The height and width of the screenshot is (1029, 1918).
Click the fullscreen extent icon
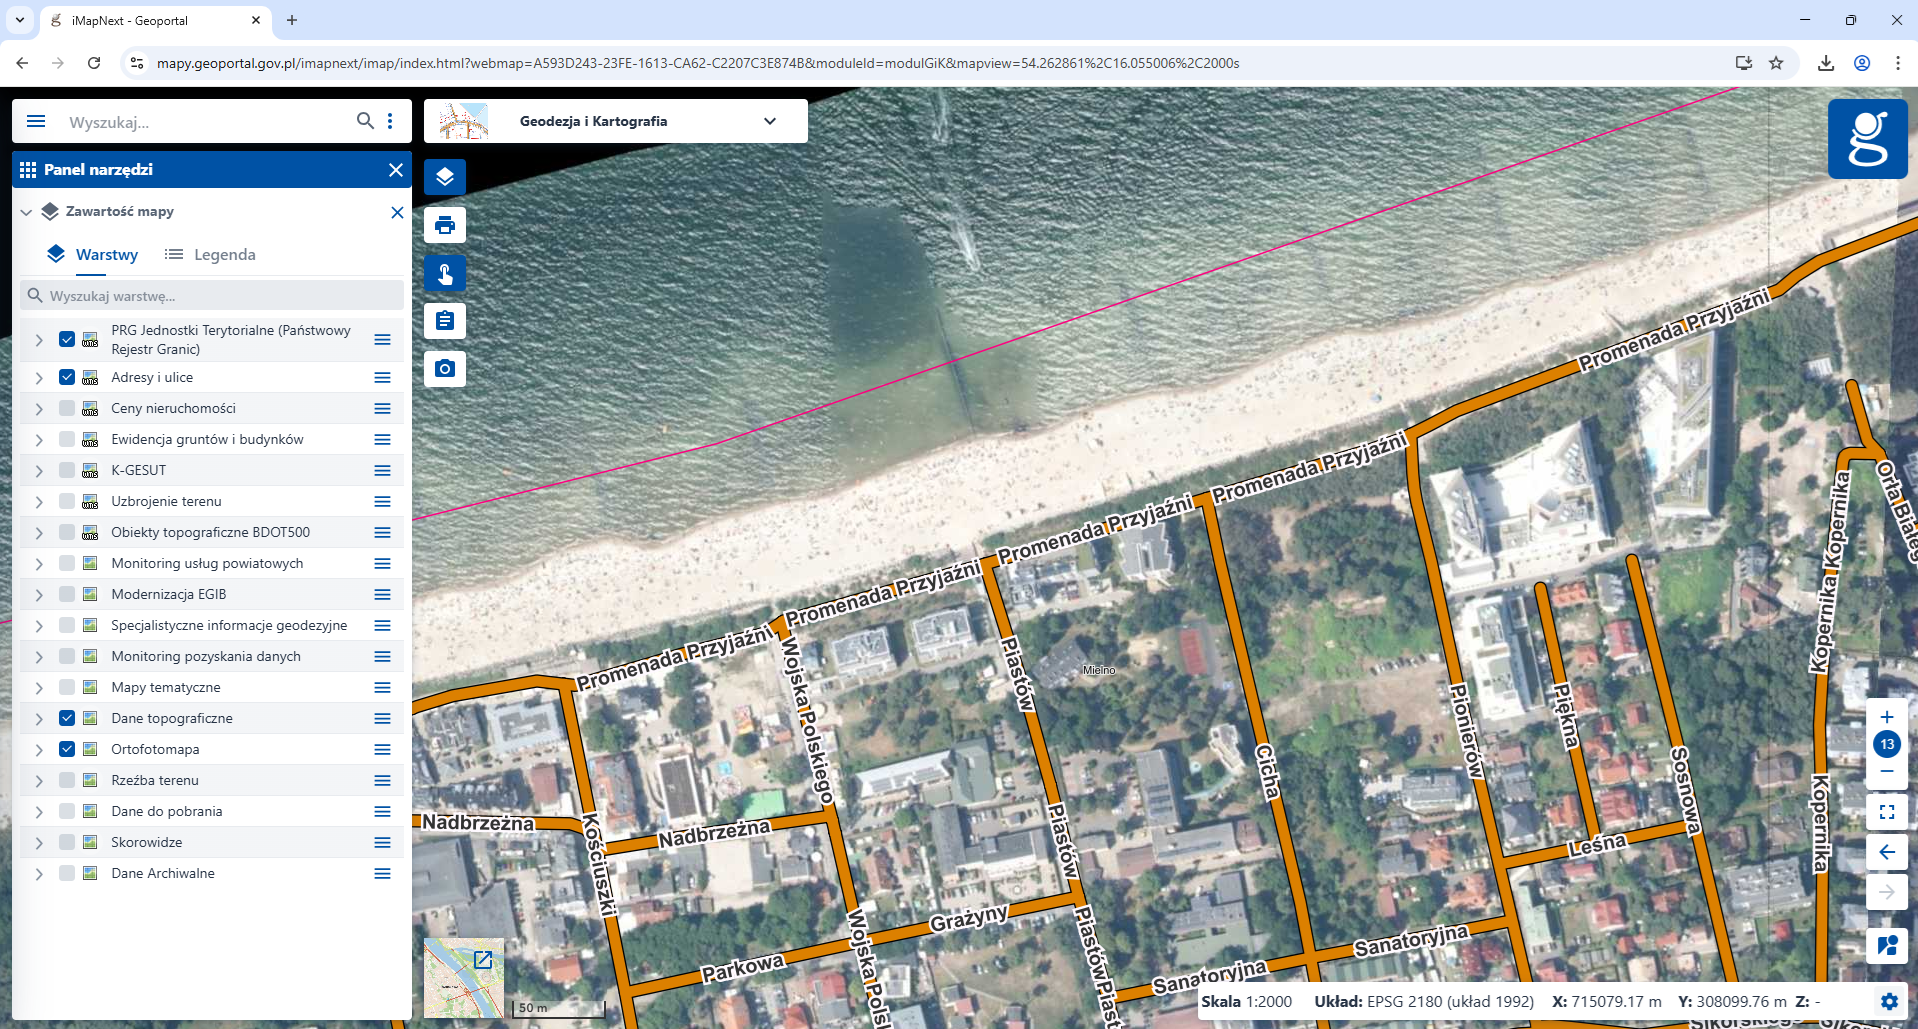point(1886,812)
